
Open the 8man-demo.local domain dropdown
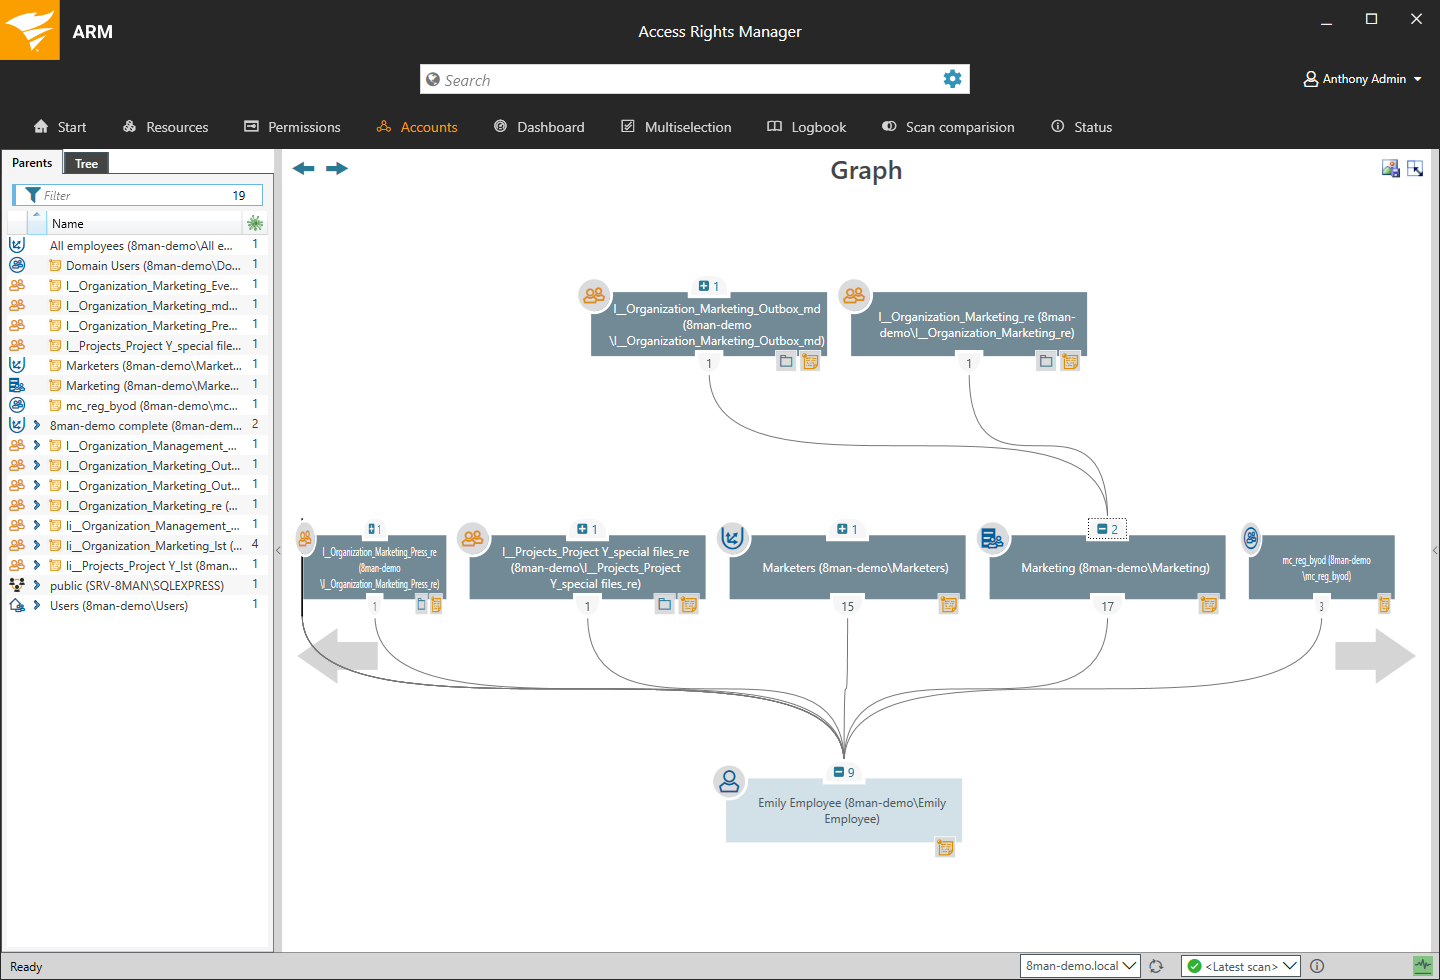coord(1080,966)
